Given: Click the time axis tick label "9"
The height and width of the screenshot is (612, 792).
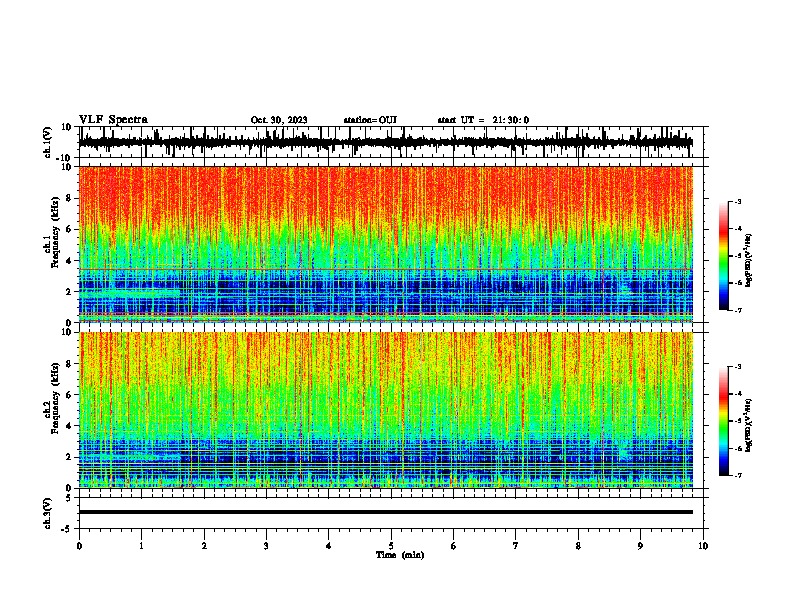Looking at the screenshot, I should pos(640,546).
